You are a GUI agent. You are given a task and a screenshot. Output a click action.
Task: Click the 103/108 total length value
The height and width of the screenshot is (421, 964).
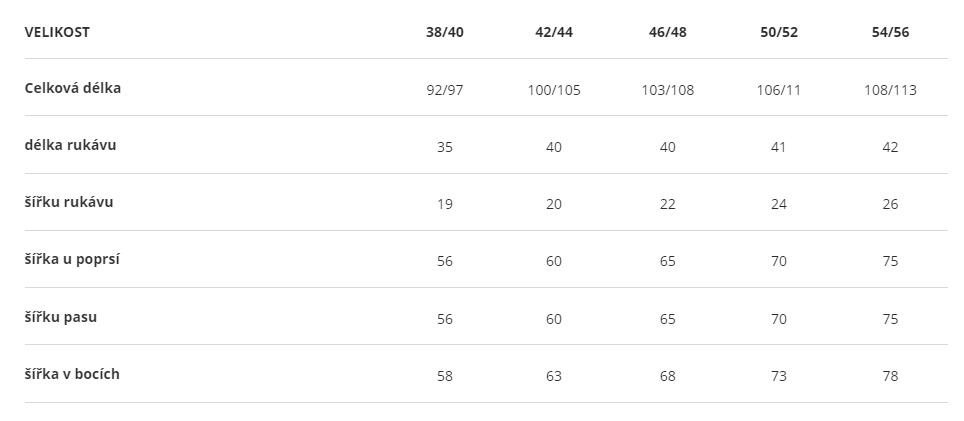(668, 90)
